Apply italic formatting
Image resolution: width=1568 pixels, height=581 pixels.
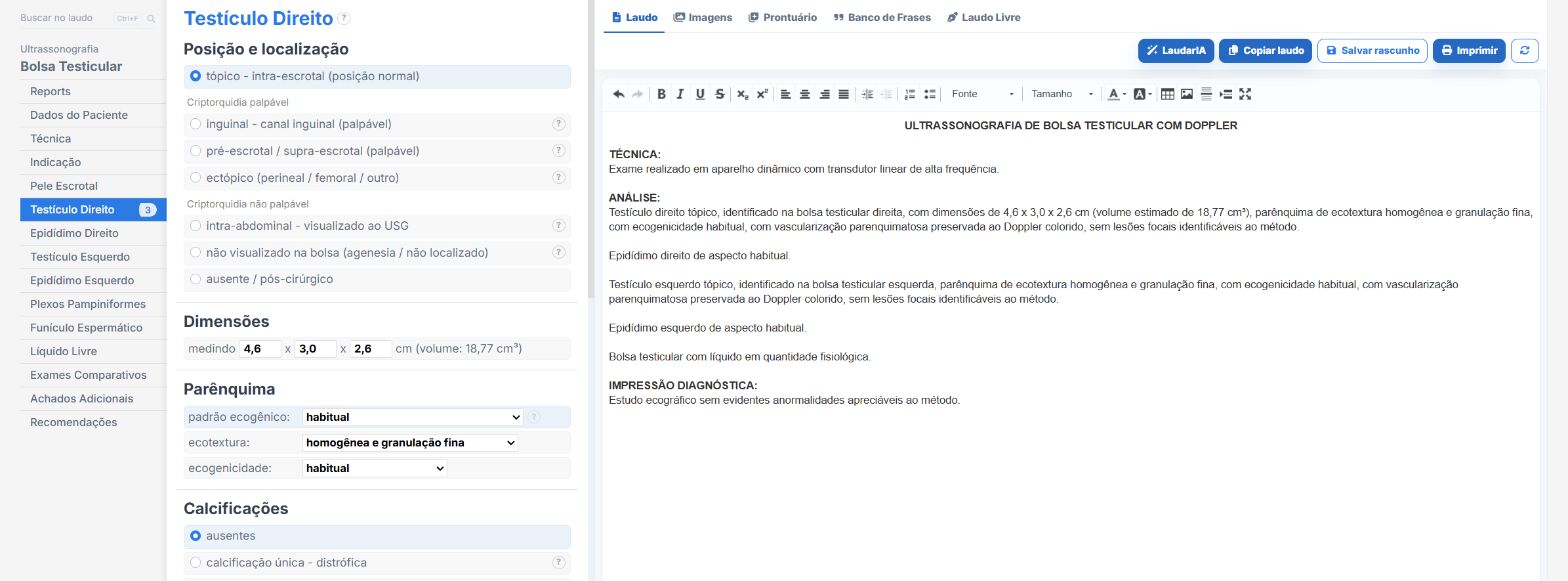tap(680, 94)
